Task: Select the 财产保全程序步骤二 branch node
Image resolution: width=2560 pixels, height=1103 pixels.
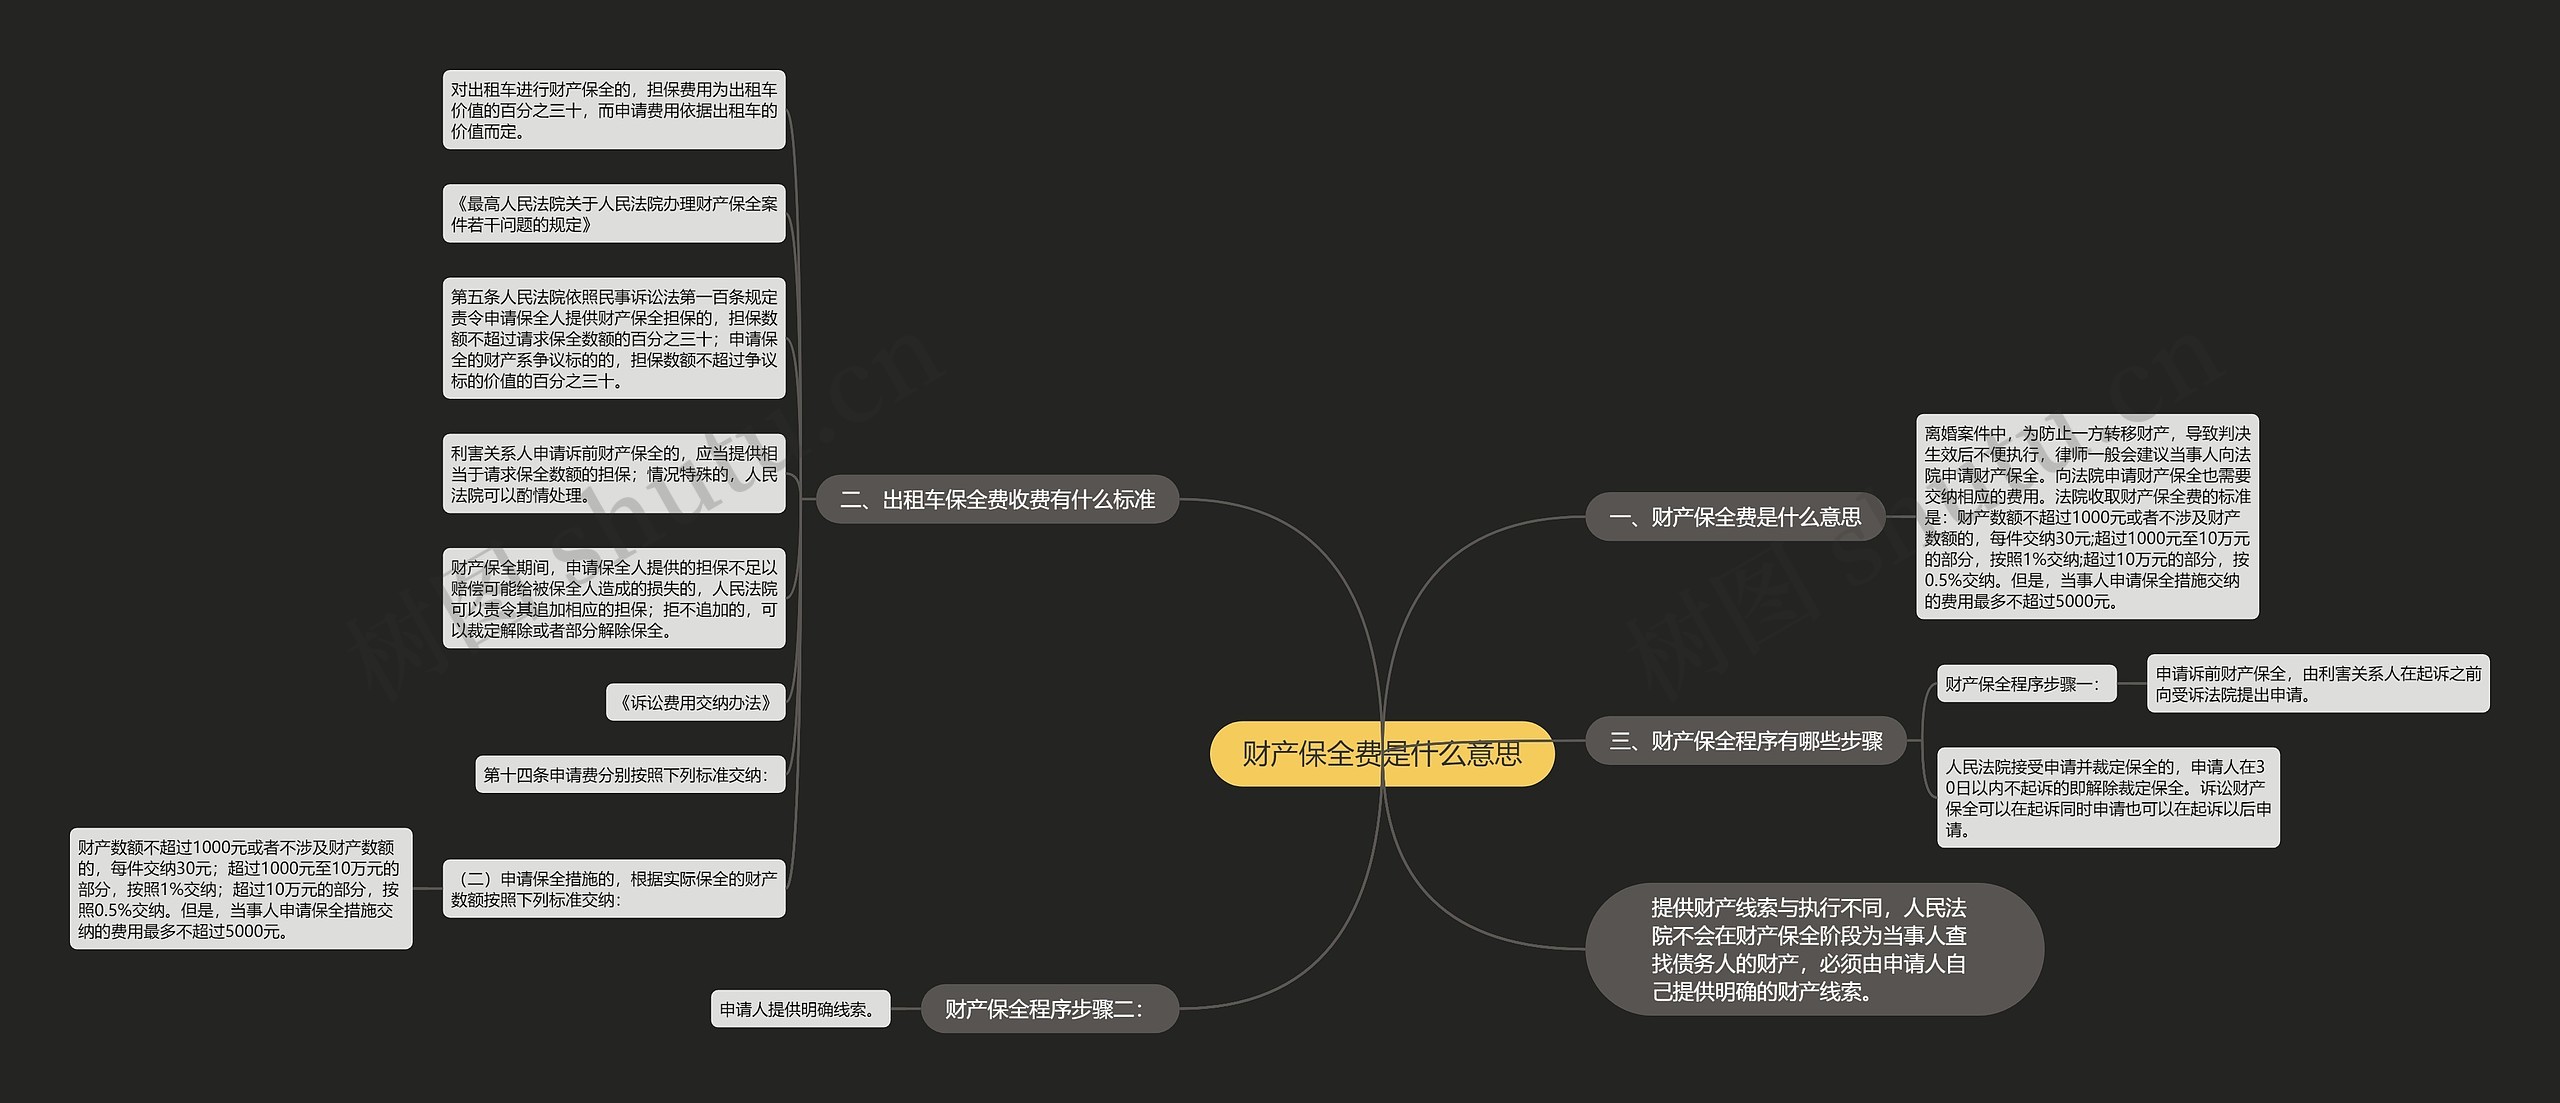Action: click(1050, 1009)
